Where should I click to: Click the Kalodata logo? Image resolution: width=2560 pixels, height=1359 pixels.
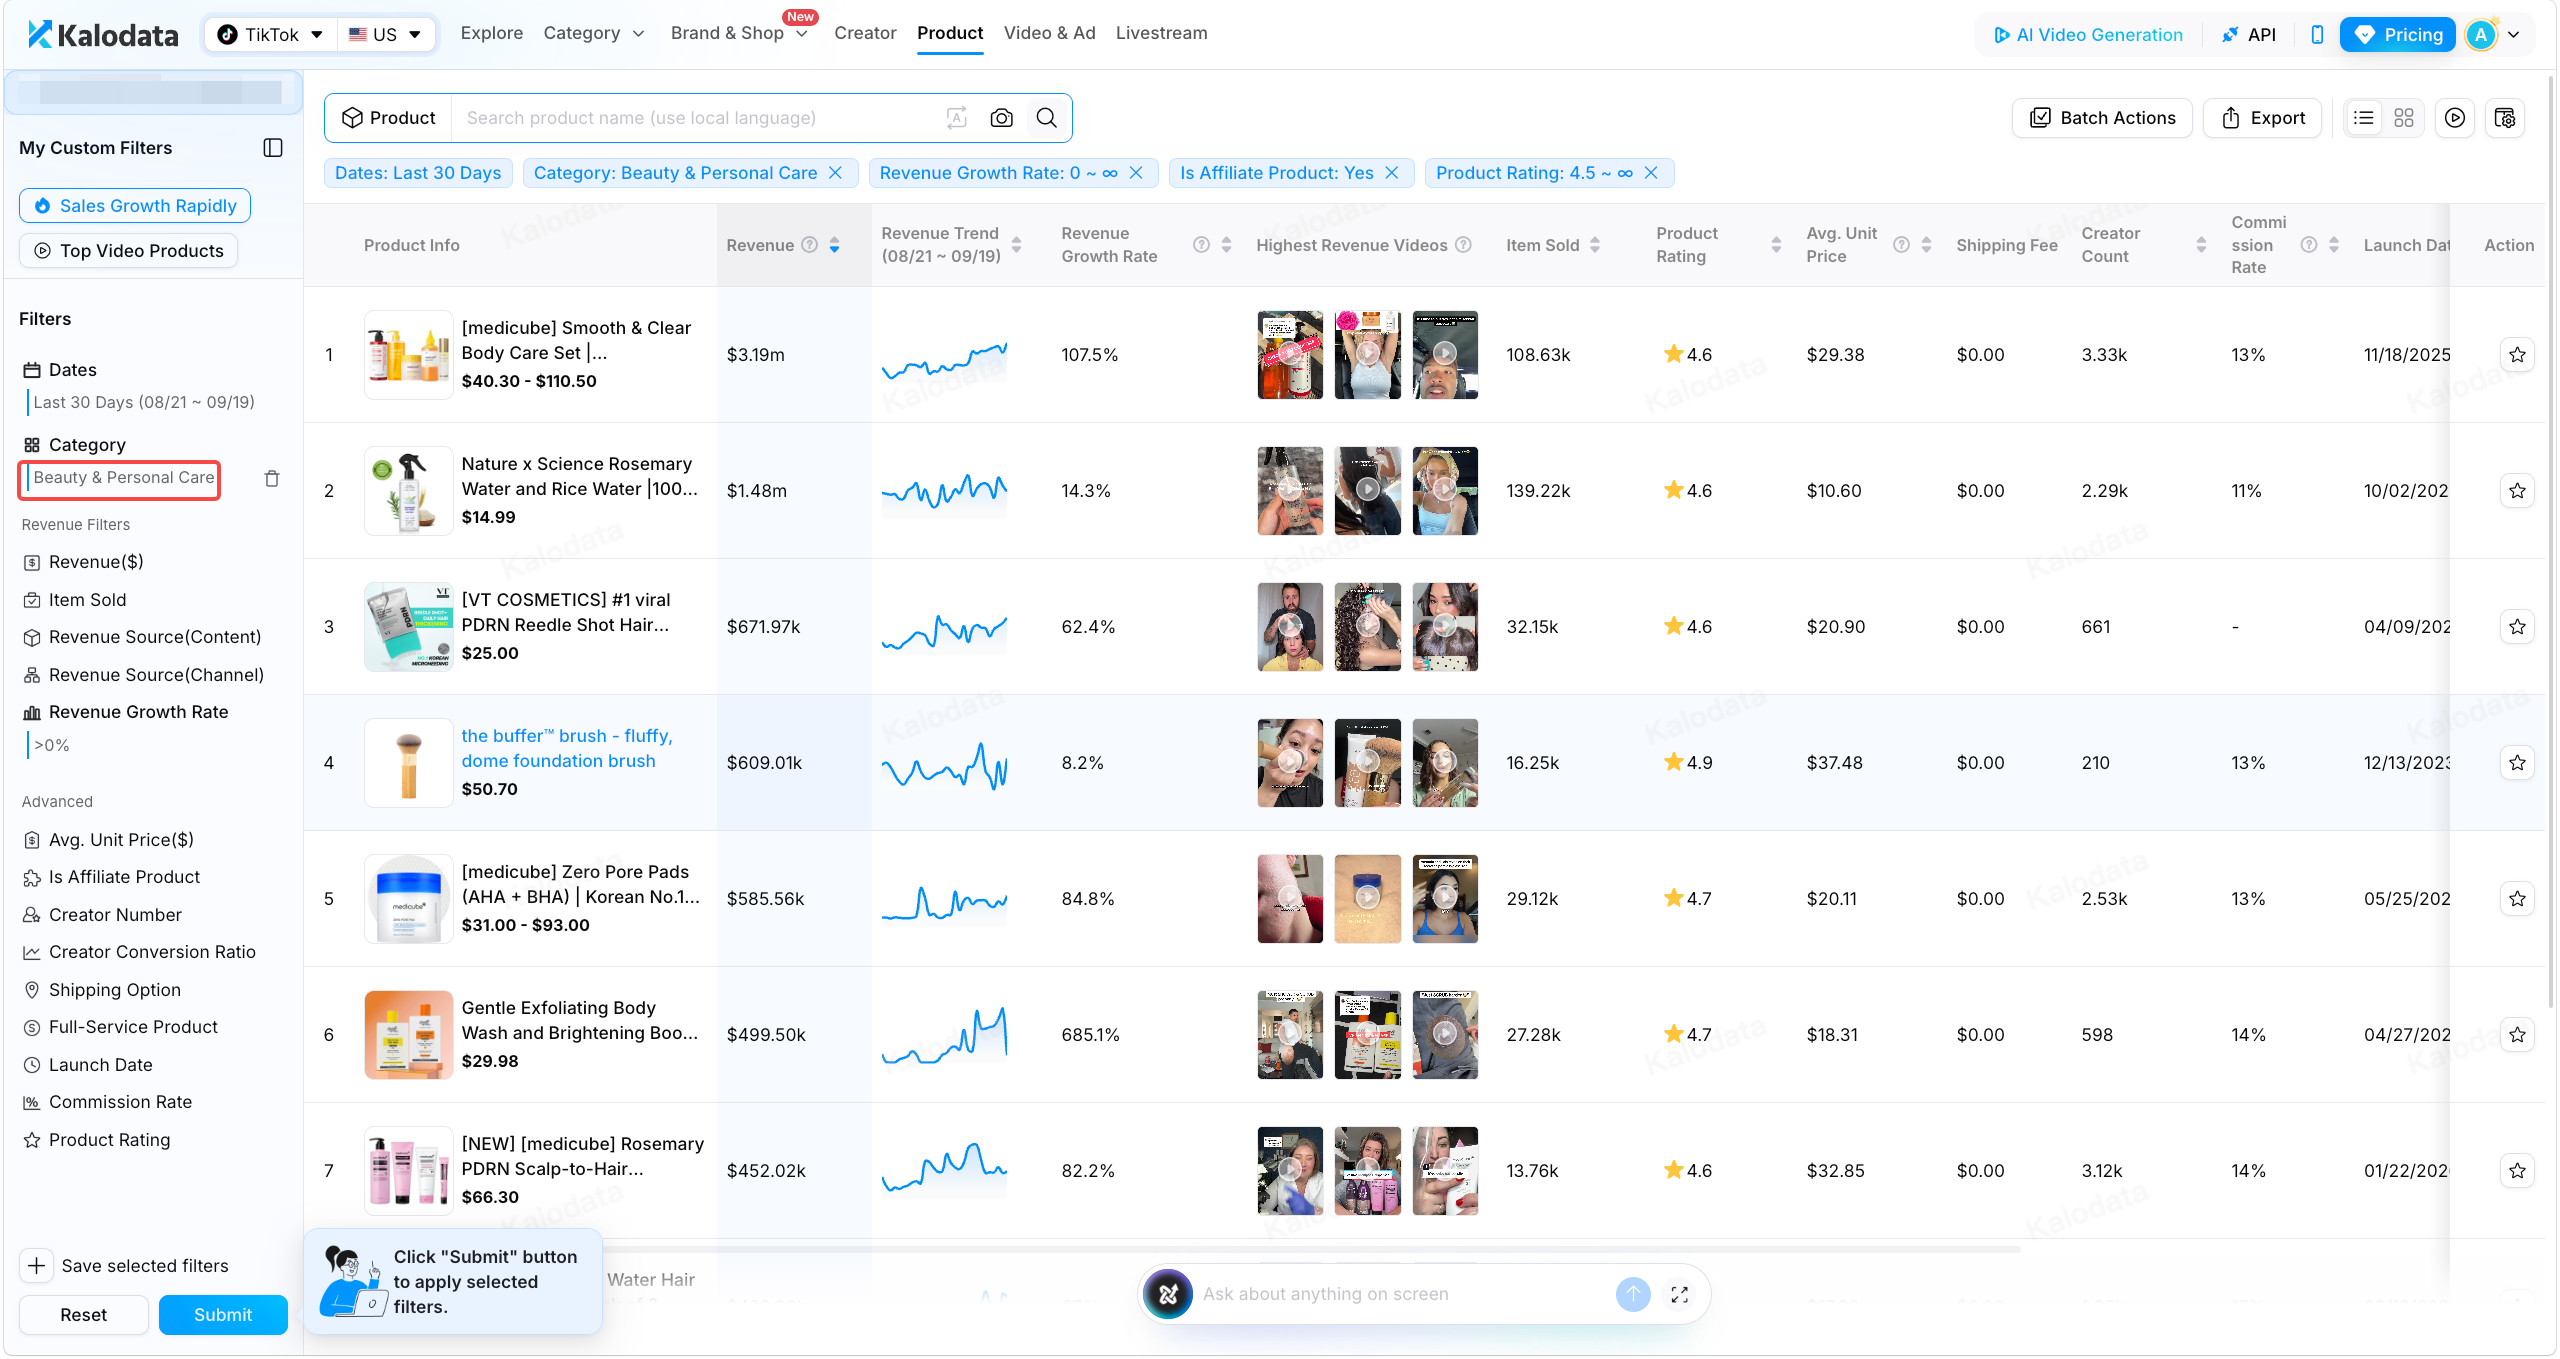pyautogui.click(x=103, y=35)
